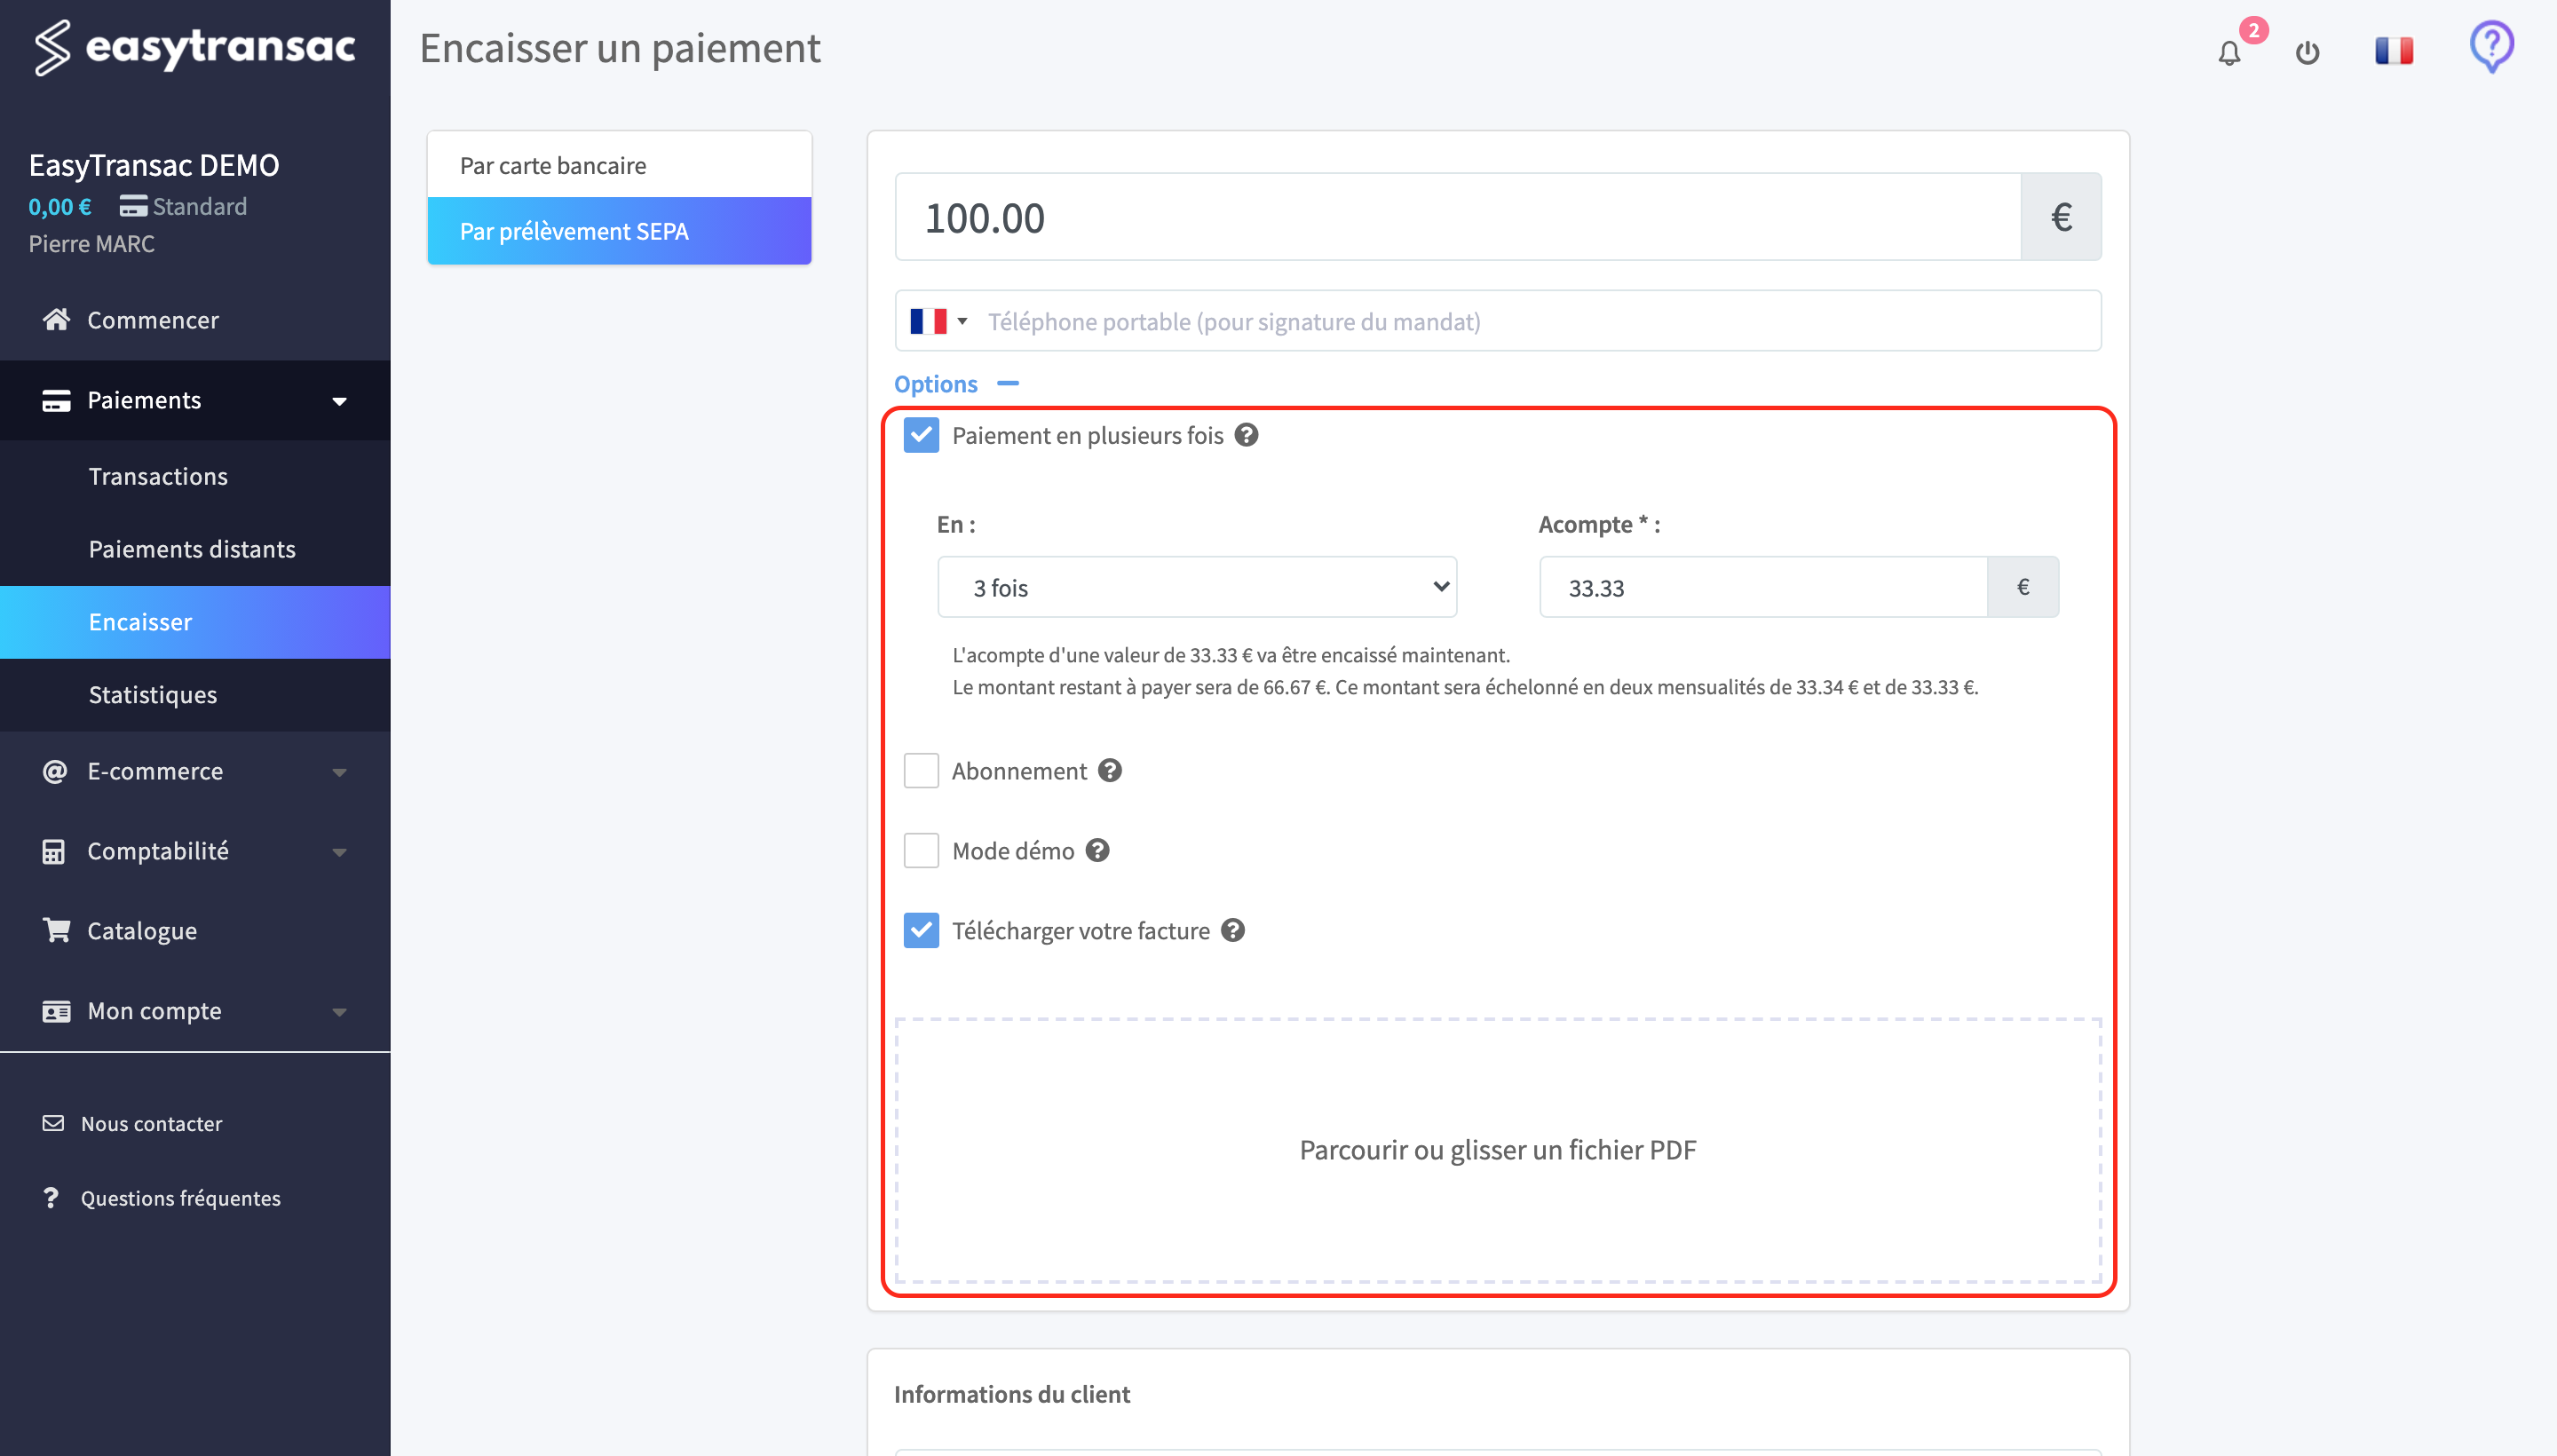Click the easytransac logo
This screenshot has height=1456, width=2557.
[195, 47]
